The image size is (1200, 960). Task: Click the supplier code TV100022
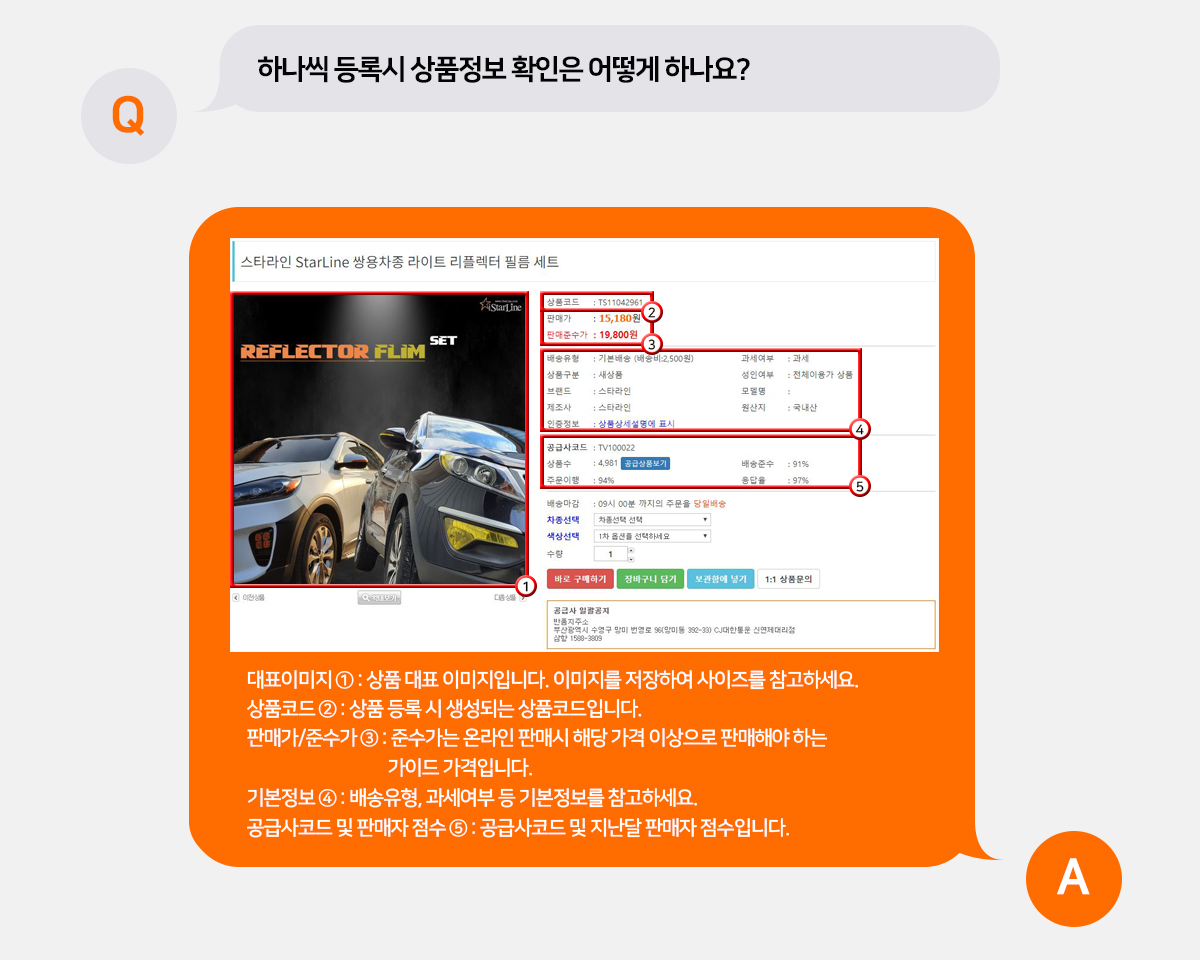(616, 448)
